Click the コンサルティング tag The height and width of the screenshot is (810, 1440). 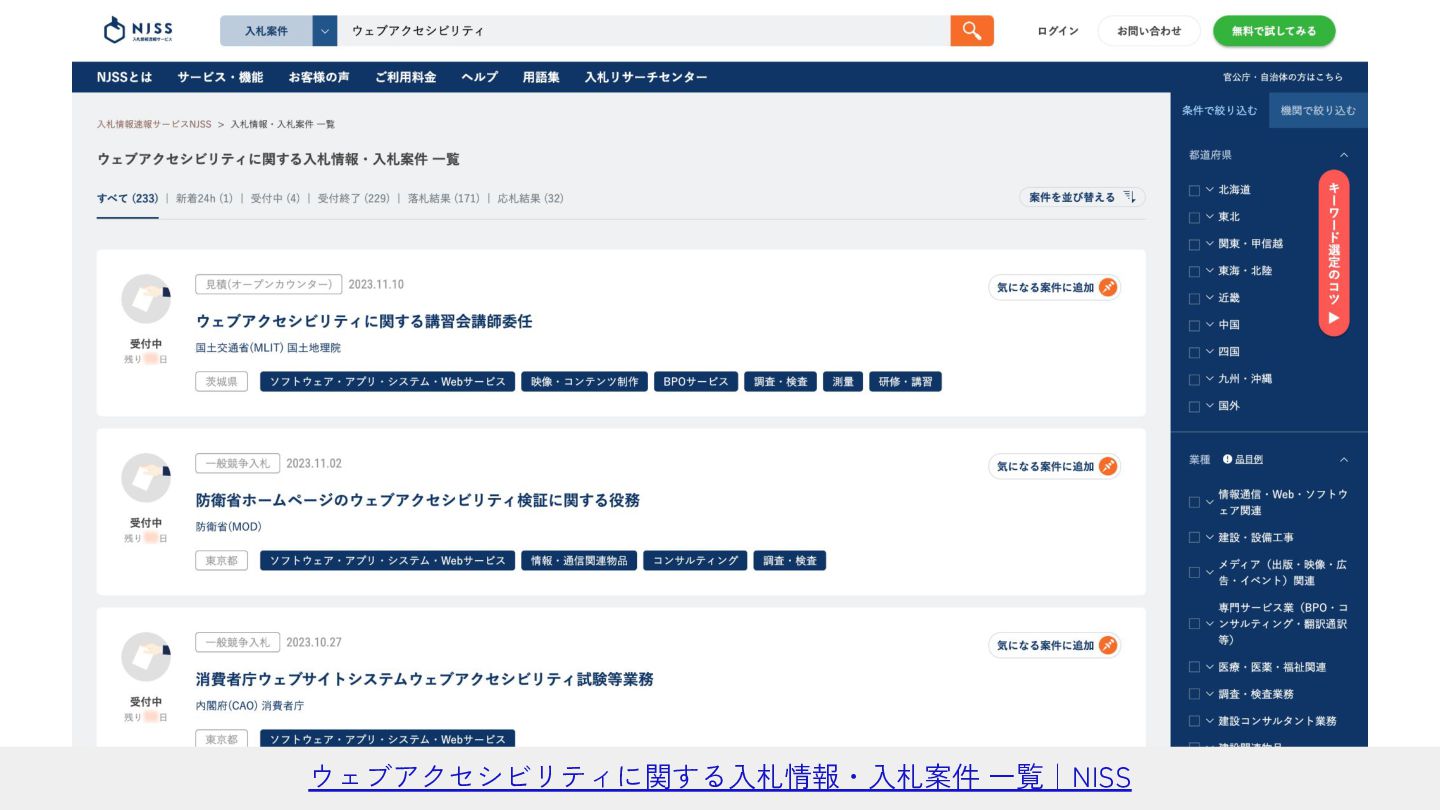(695, 561)
